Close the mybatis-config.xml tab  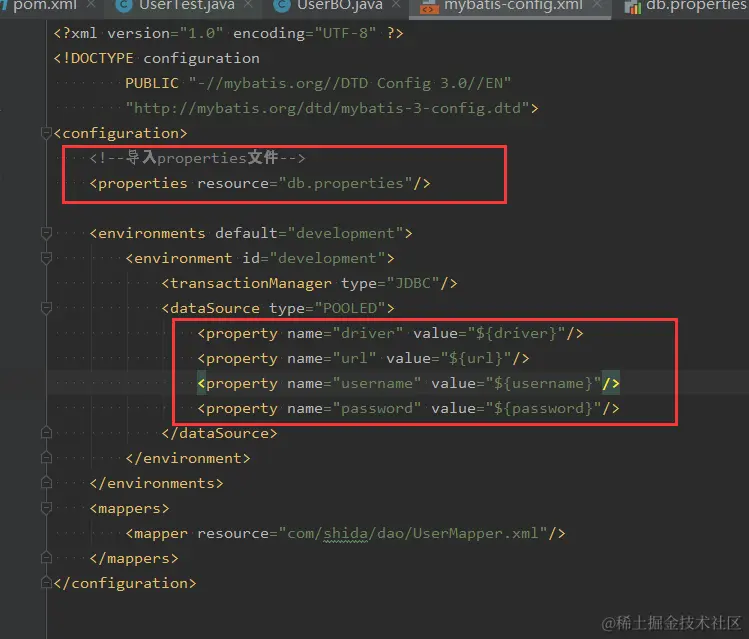click(597, 5)
